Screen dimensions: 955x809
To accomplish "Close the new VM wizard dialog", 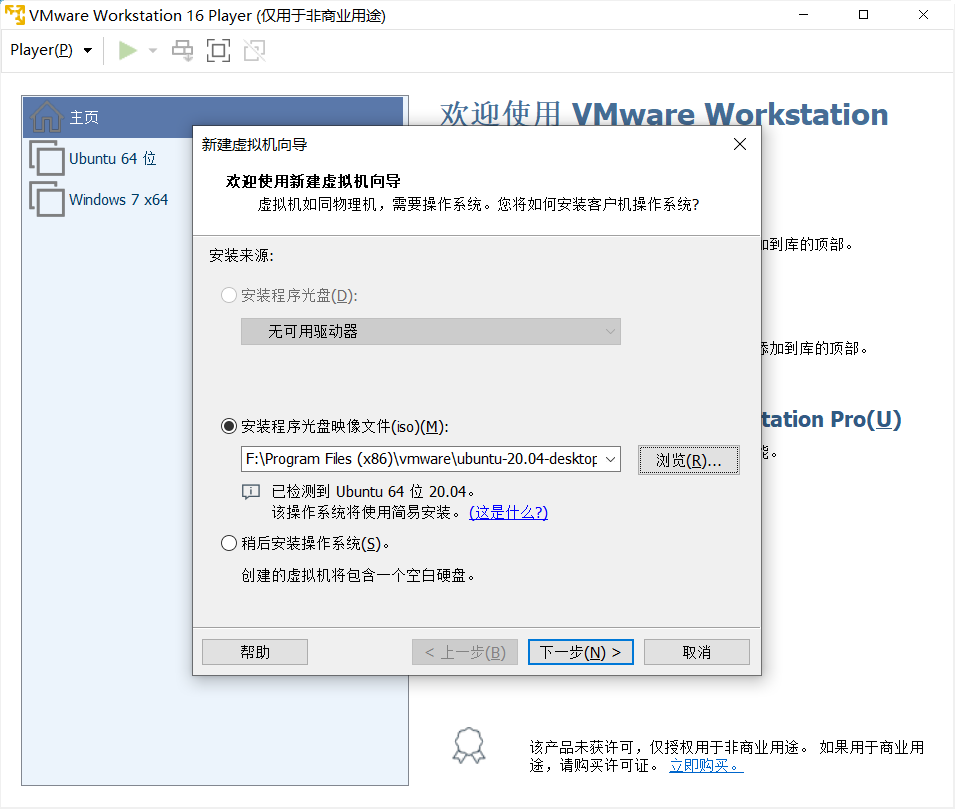I will [x=740, y=144].
